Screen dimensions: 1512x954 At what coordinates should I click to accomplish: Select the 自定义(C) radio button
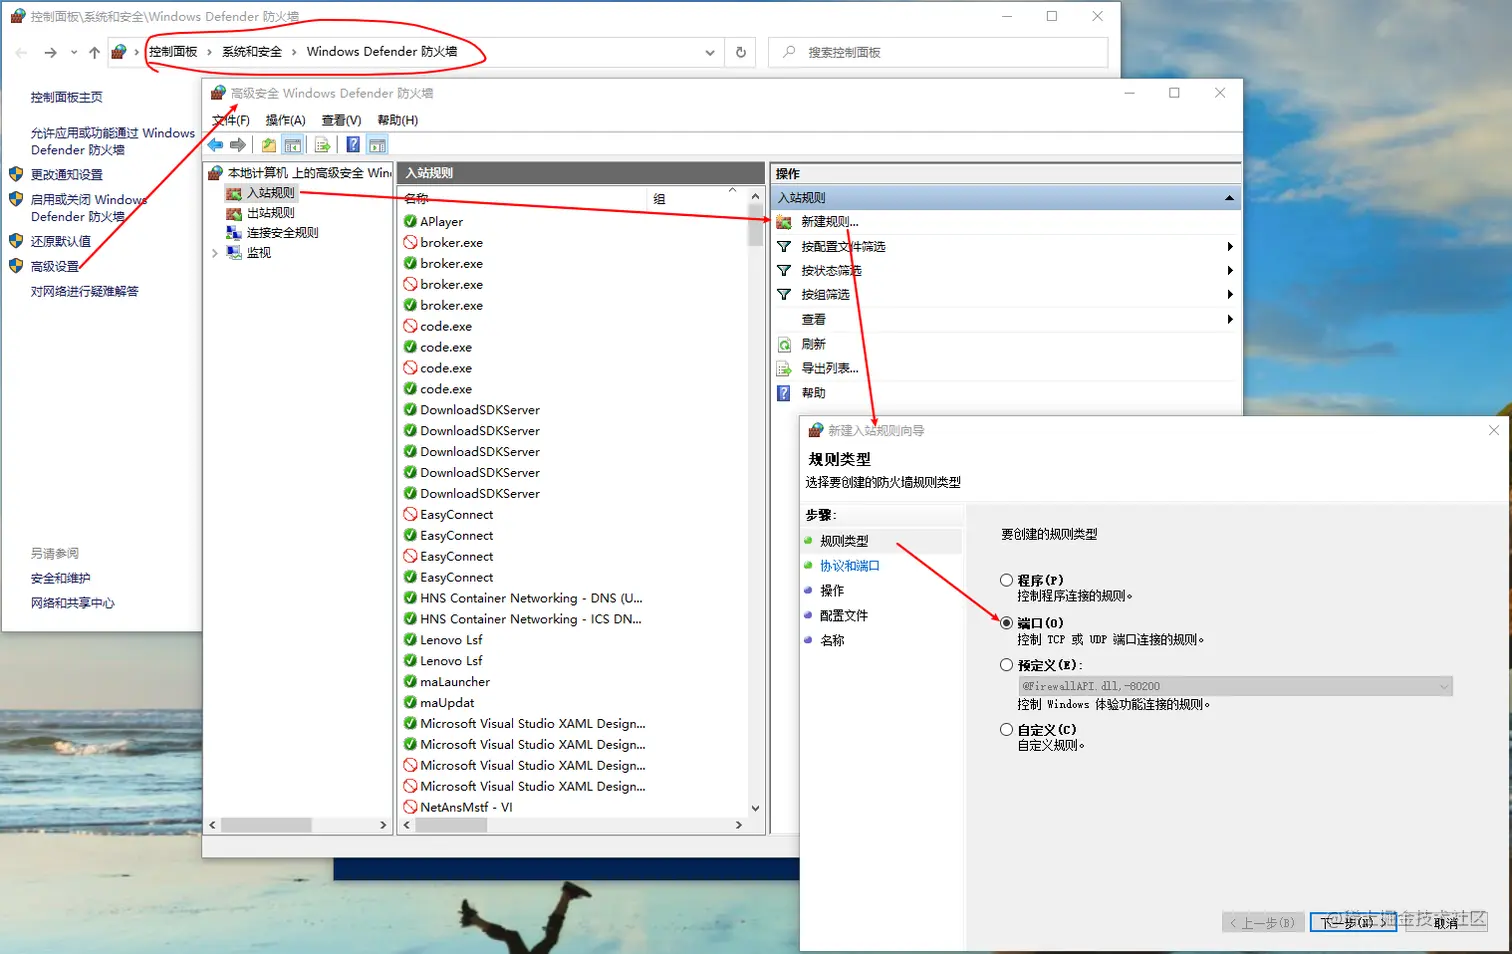(x=1006, y=729)
